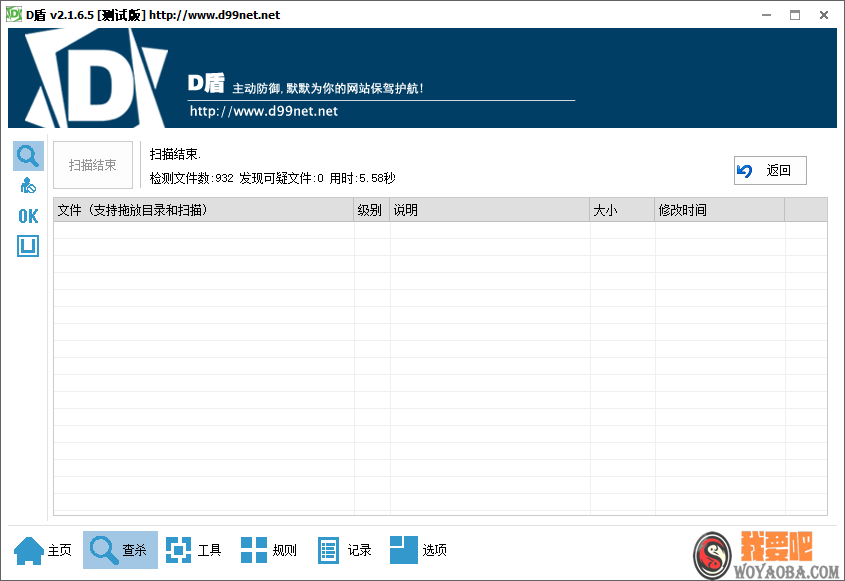Click the 级别 column header

(370, 209)
